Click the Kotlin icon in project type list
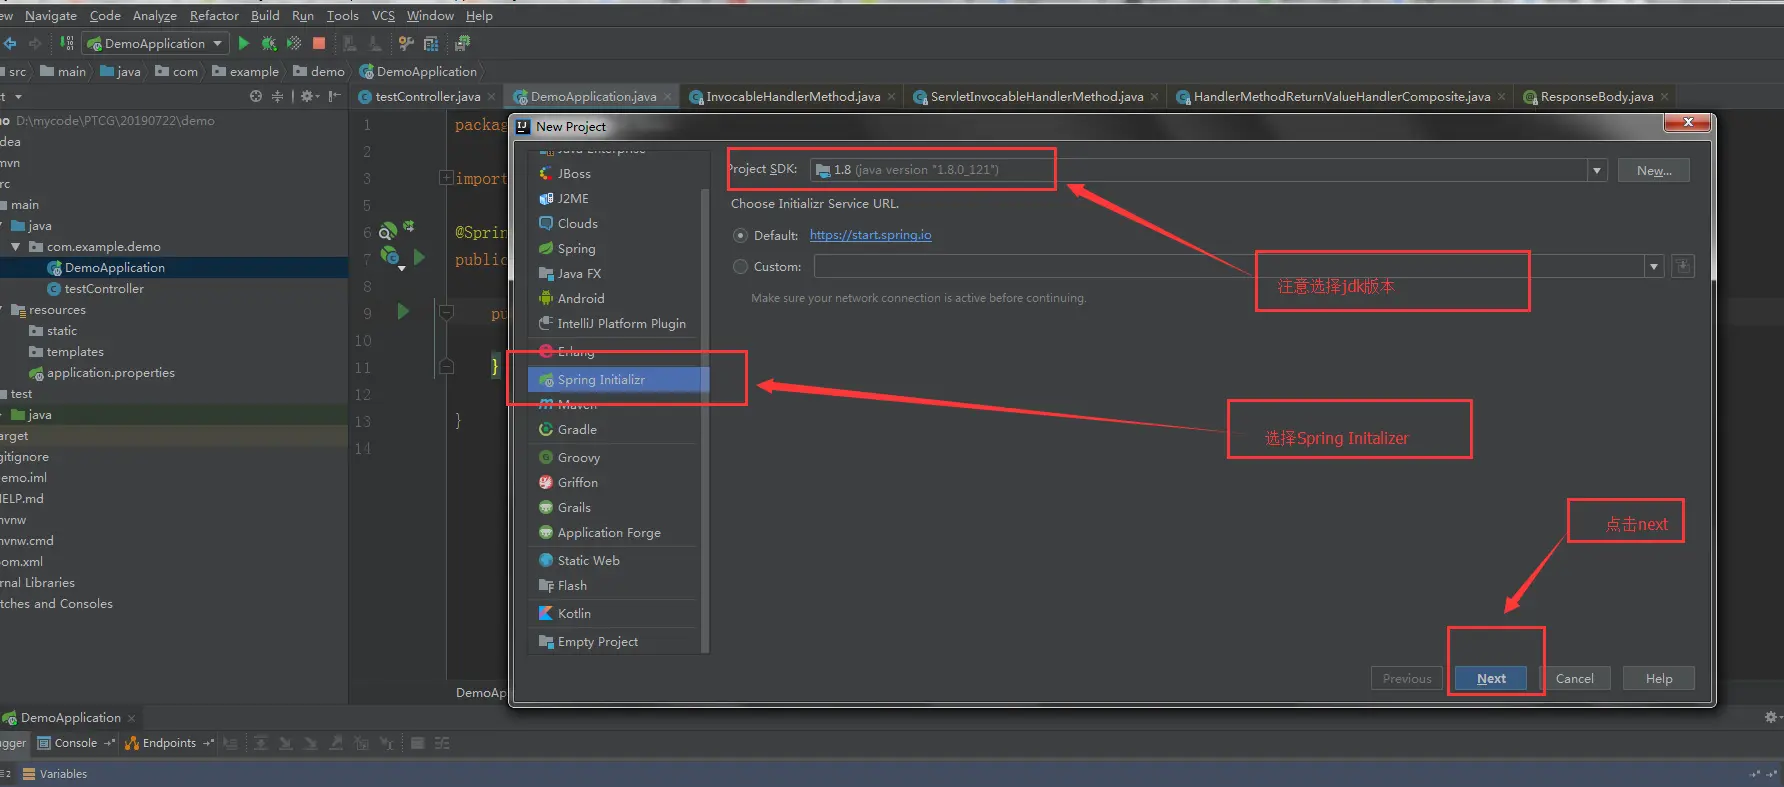Viewport: 1784px width, 787px height. [546, 613]
